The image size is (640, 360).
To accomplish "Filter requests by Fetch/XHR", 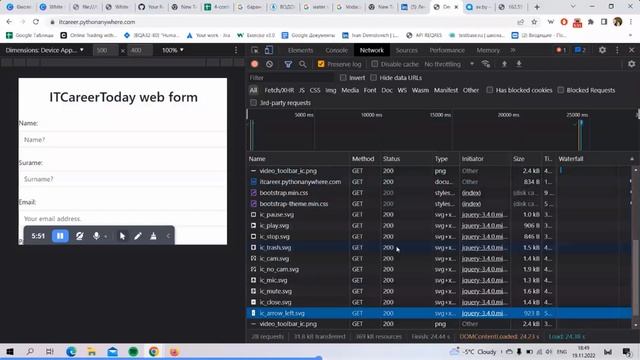I will [279, 90].
